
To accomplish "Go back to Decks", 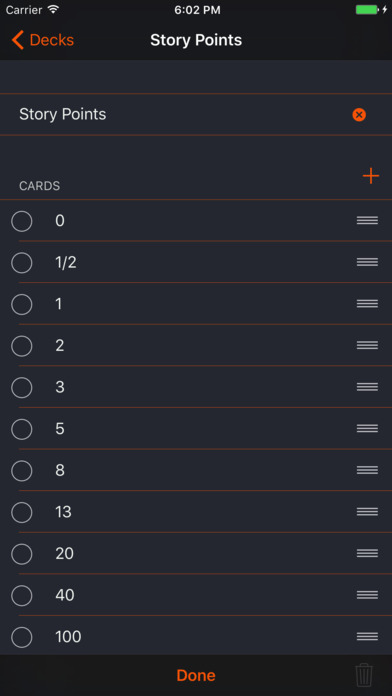I will 43,40.
